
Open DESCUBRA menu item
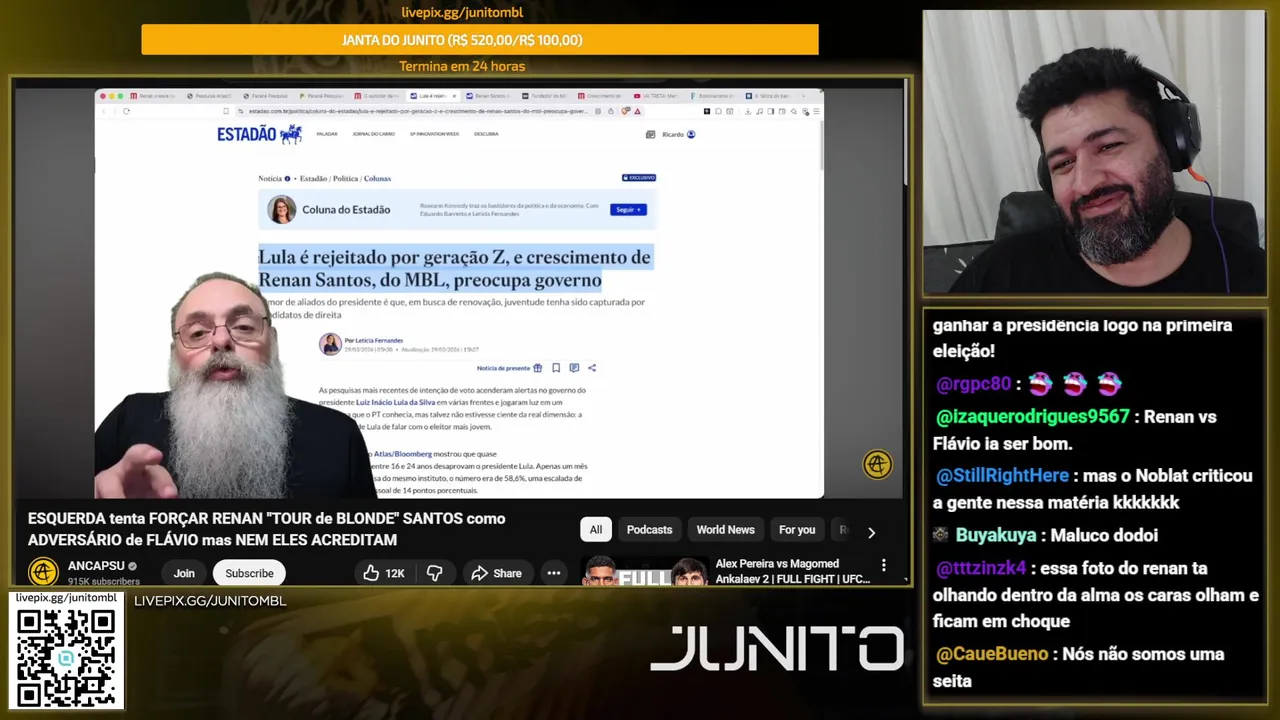coord(486,134)
